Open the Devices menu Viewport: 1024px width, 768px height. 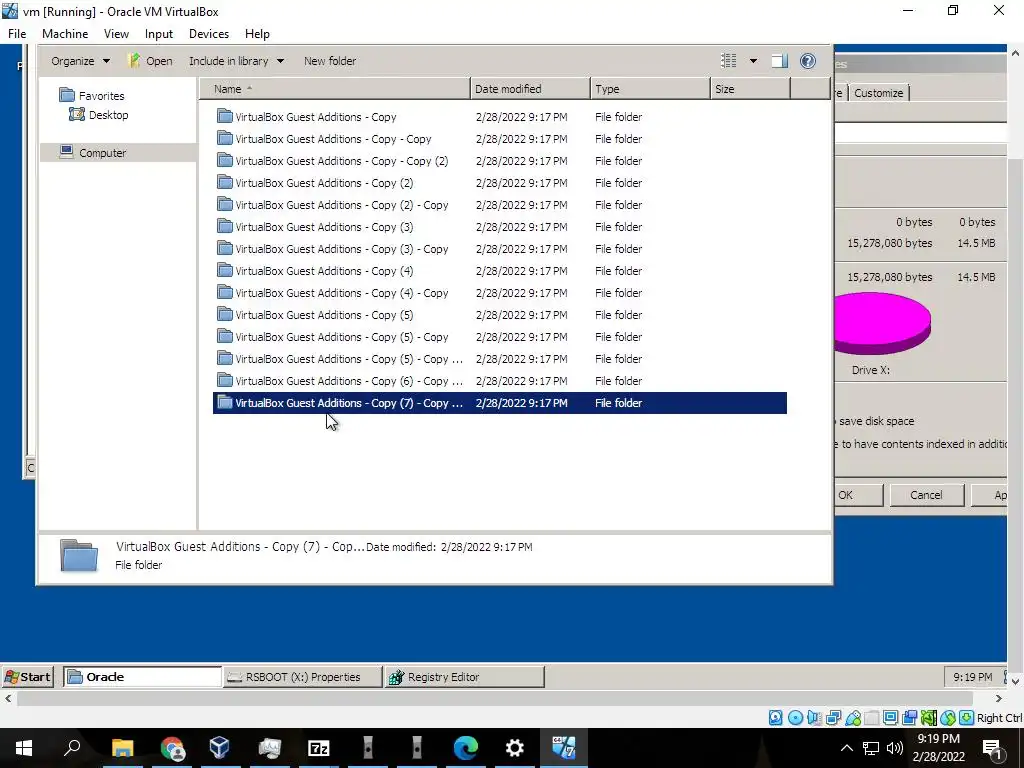click(209, 34)
